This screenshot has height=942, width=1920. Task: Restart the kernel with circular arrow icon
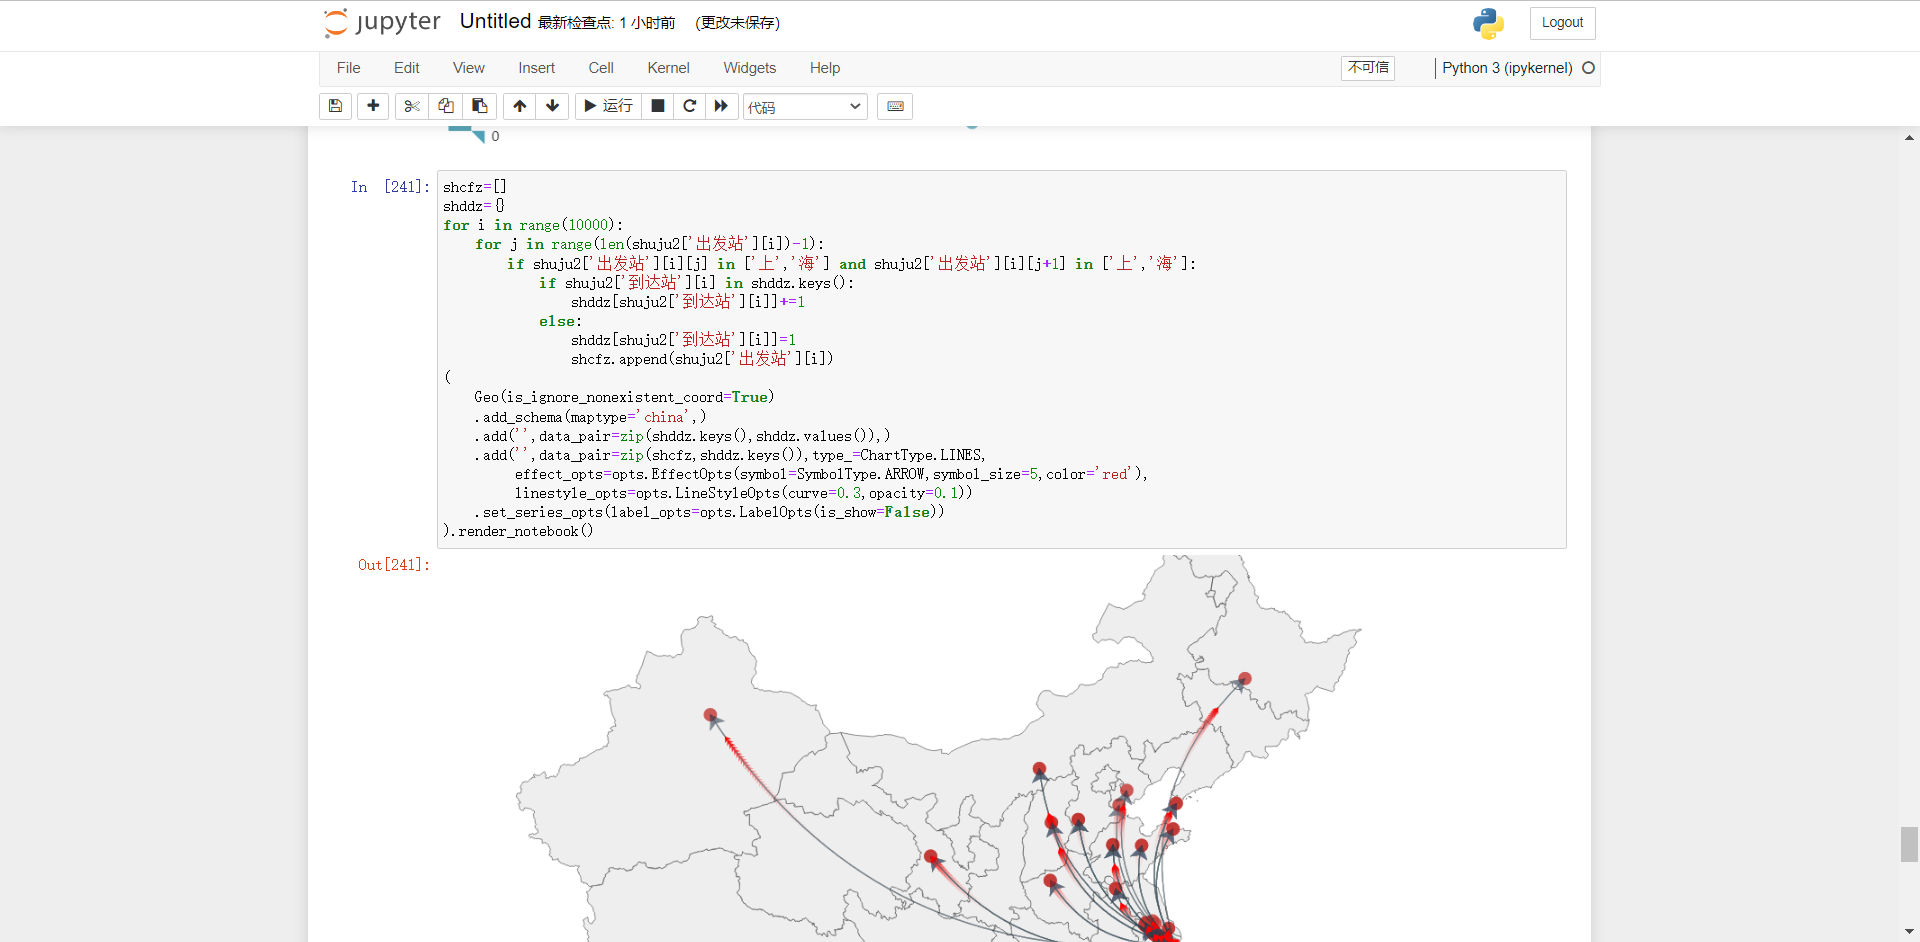coord(689,106)
